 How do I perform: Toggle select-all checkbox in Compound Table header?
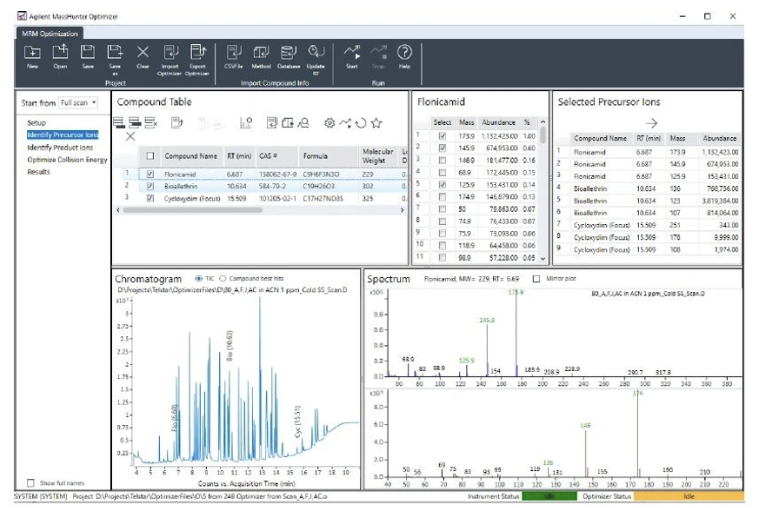click(150, 156)
